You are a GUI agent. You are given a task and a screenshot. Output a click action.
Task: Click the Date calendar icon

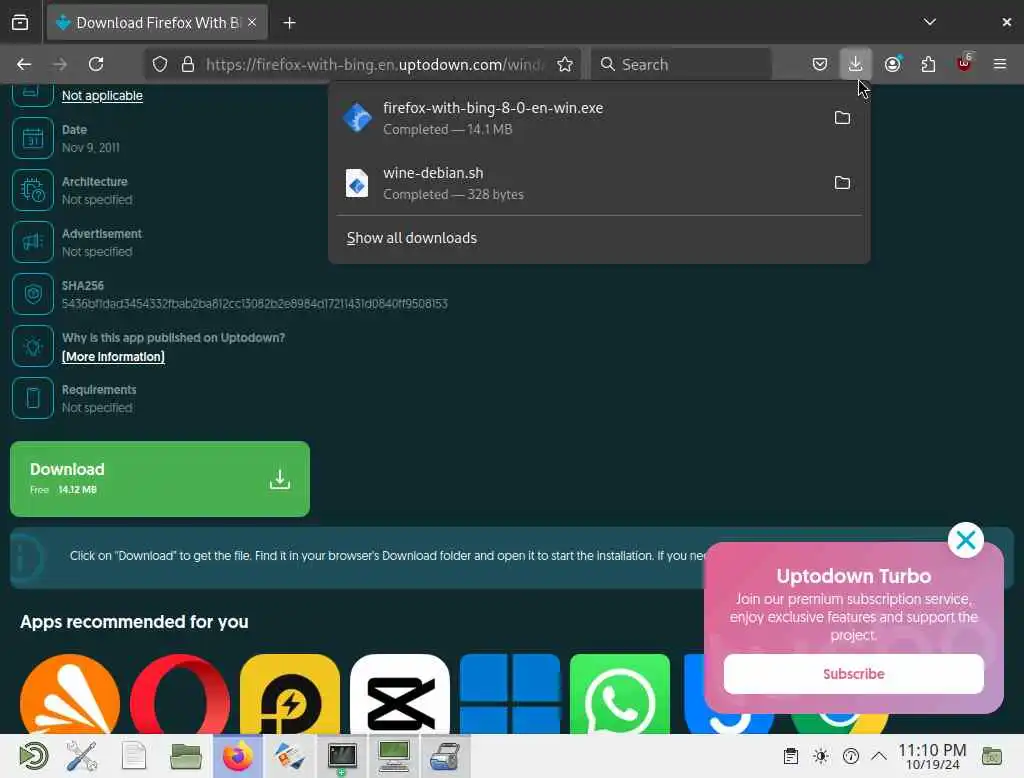pos(33,138)
